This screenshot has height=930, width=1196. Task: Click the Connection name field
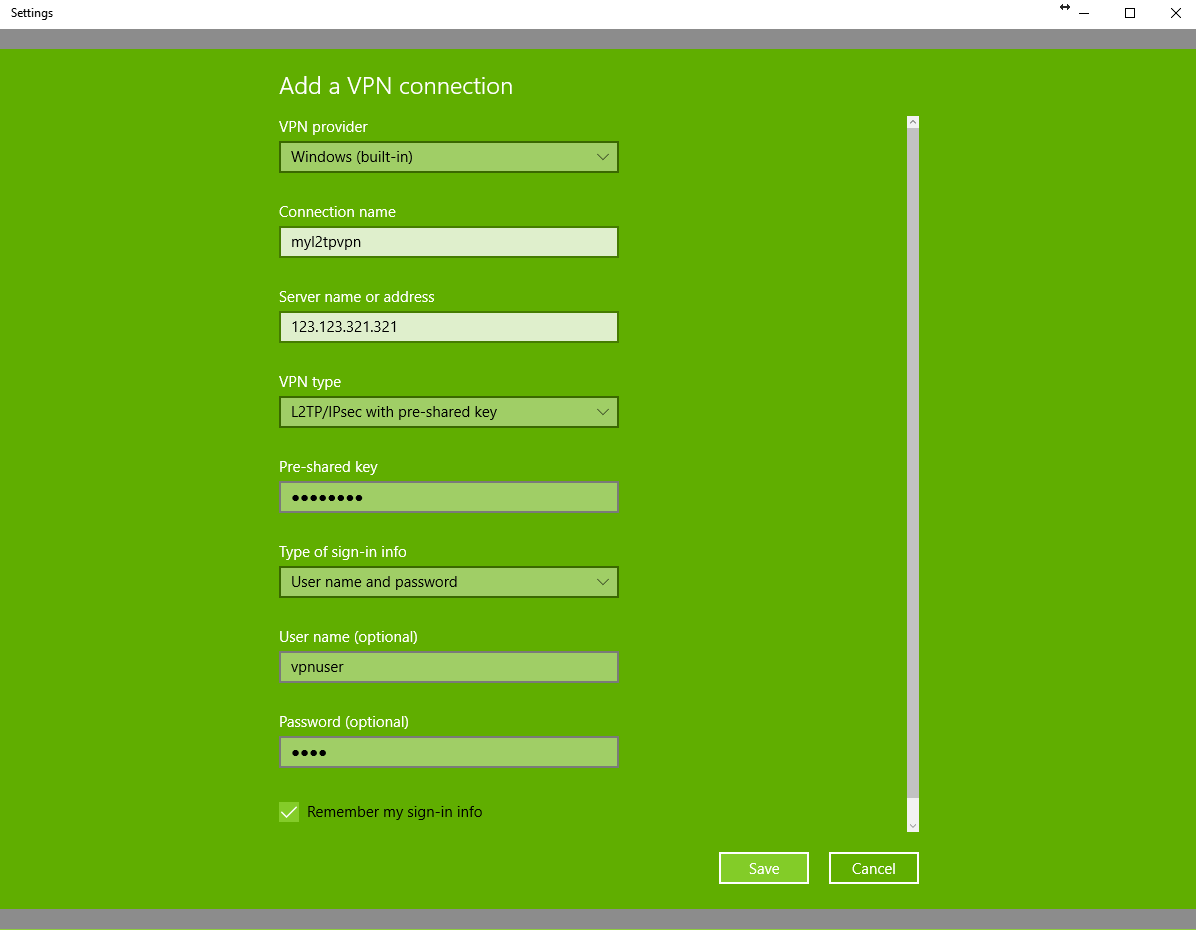pyautogui.click(x=448, y=242)
